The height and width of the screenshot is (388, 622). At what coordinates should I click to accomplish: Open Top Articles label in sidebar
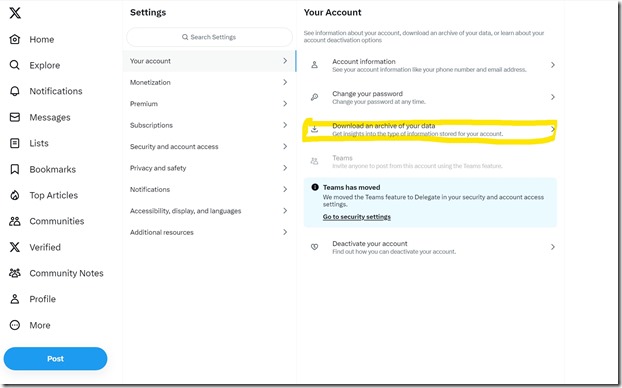coord(54,195)
